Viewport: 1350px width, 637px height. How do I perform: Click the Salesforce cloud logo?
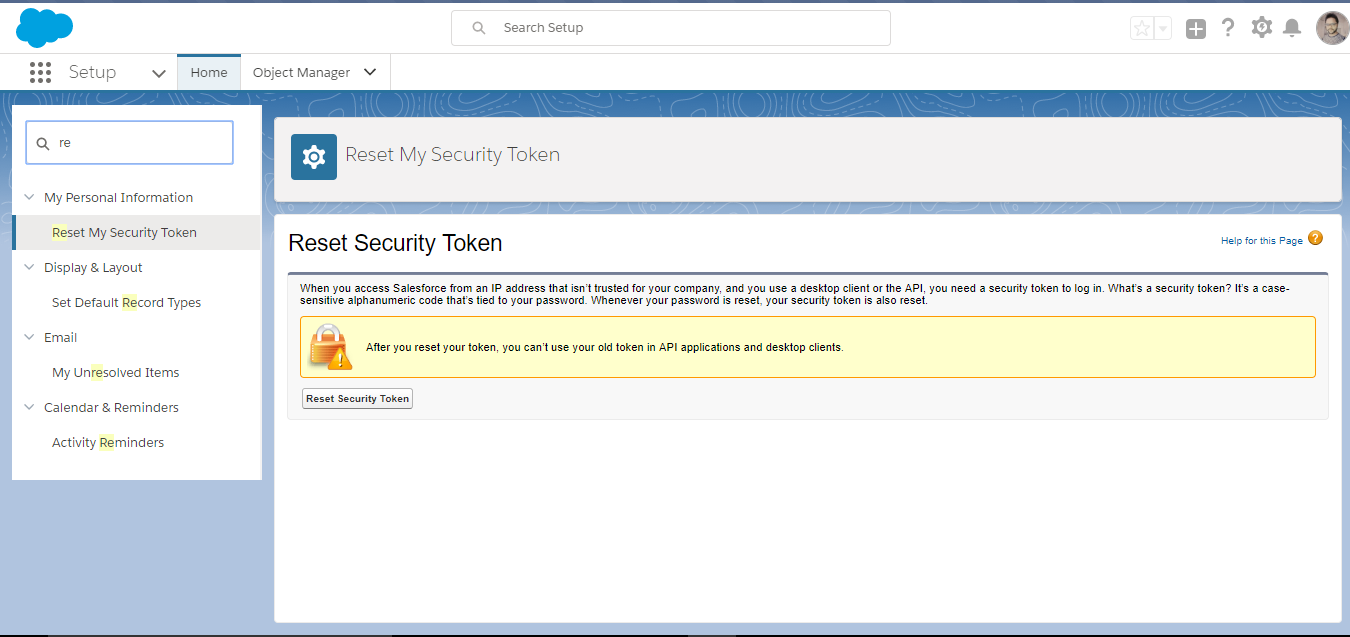coord(45,27)
